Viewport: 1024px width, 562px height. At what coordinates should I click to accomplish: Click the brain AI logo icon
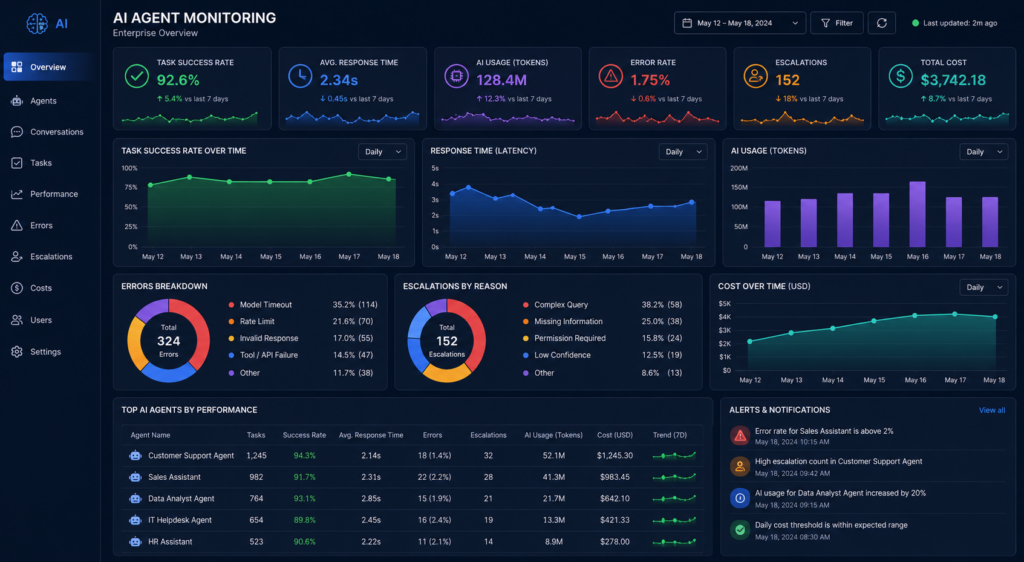tap(37, 23)
